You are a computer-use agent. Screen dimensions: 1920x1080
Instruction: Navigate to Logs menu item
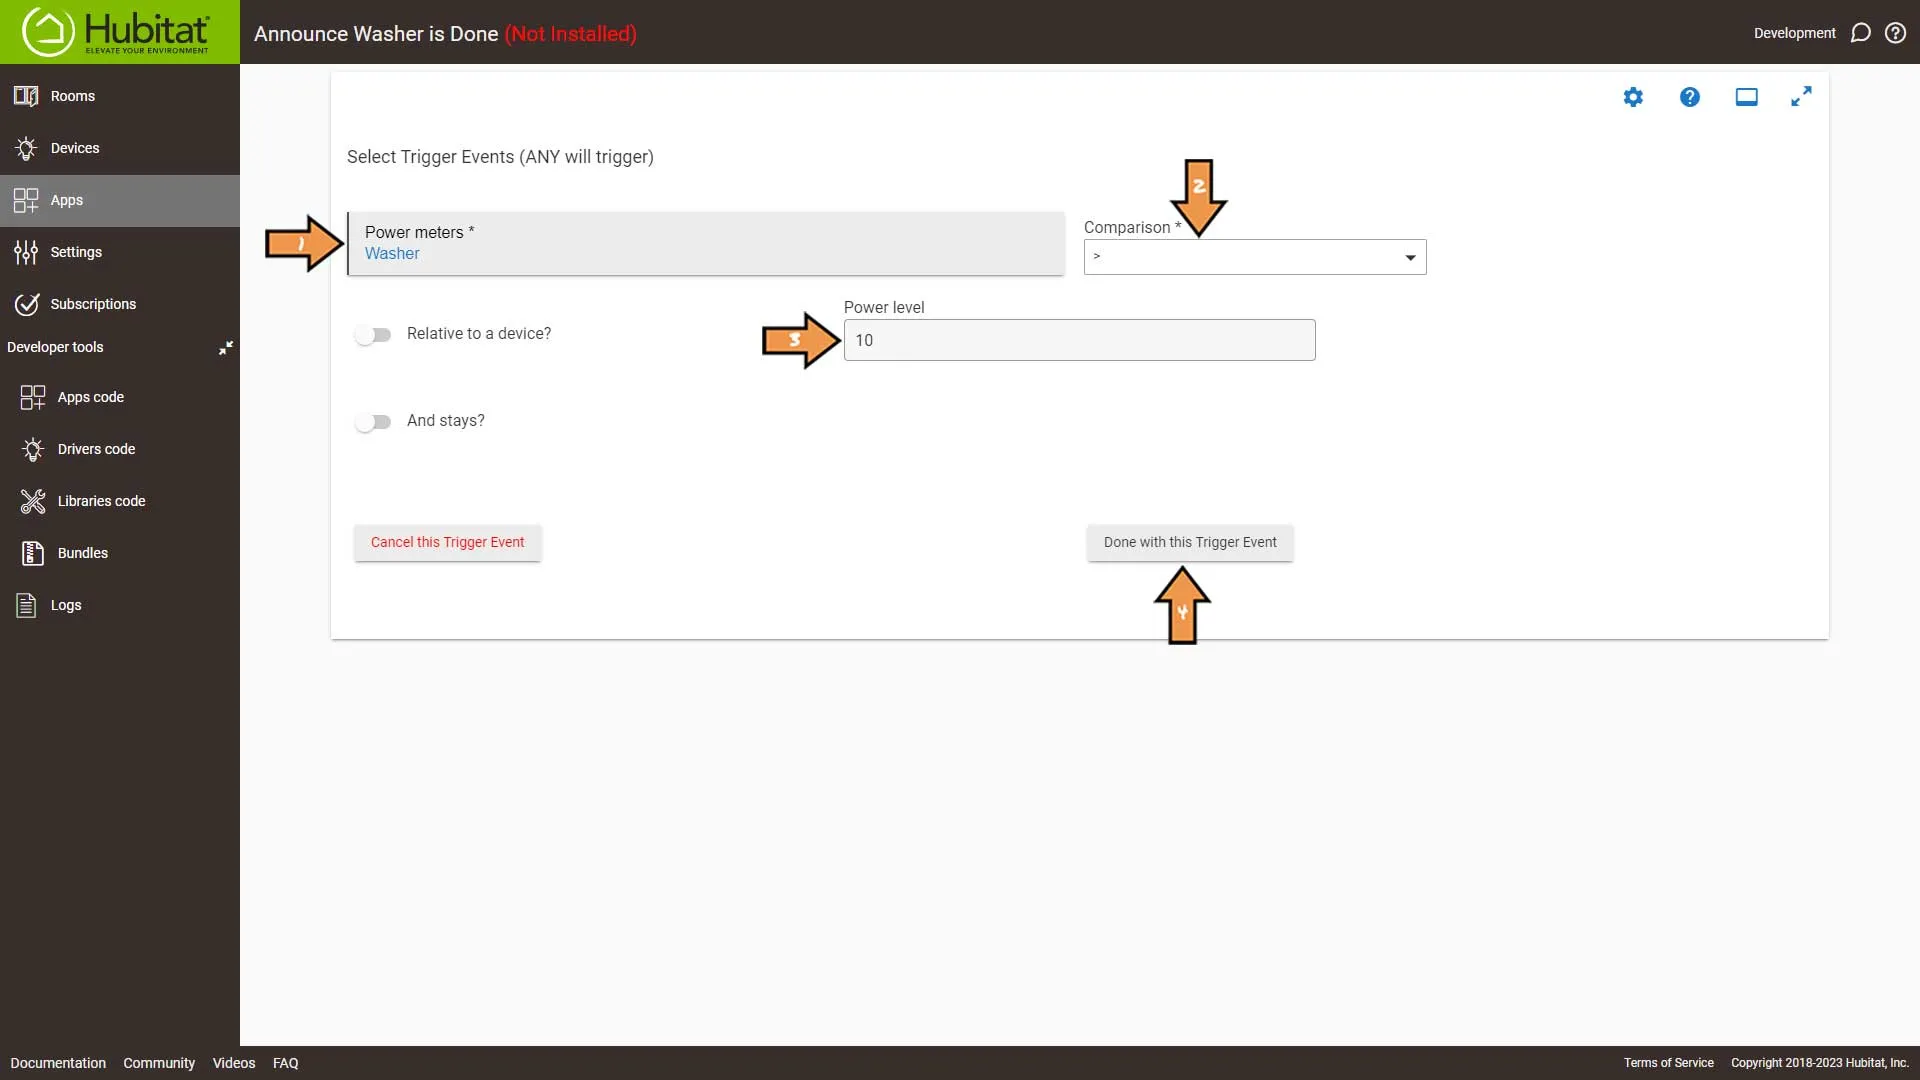(x=66, y=604)
